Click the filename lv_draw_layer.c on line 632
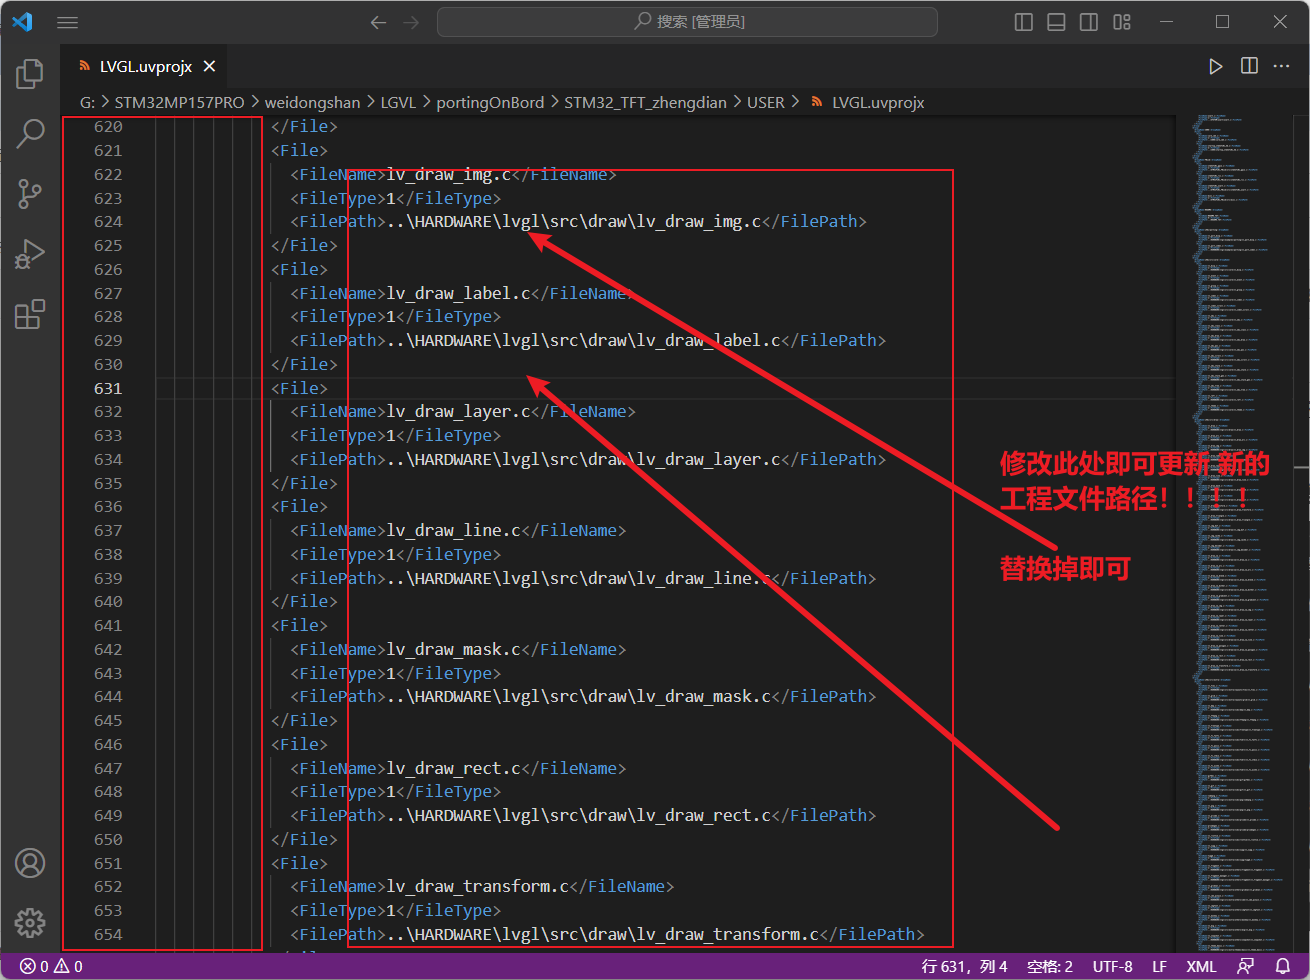1310x980 pixels. pyautogui.click(x=458, y=411)
